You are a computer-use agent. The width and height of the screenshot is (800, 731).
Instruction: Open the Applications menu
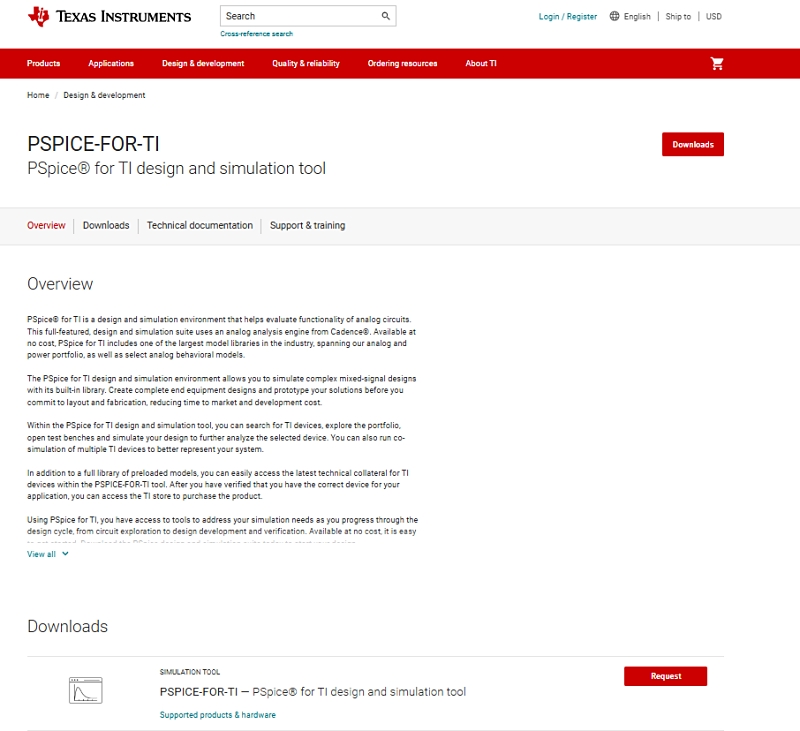(111, 63)
